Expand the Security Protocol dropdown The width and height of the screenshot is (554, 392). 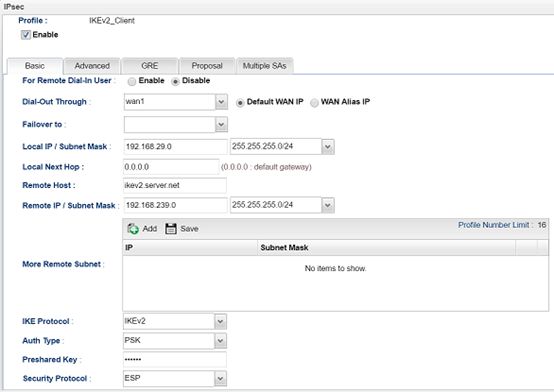(220, 379)
